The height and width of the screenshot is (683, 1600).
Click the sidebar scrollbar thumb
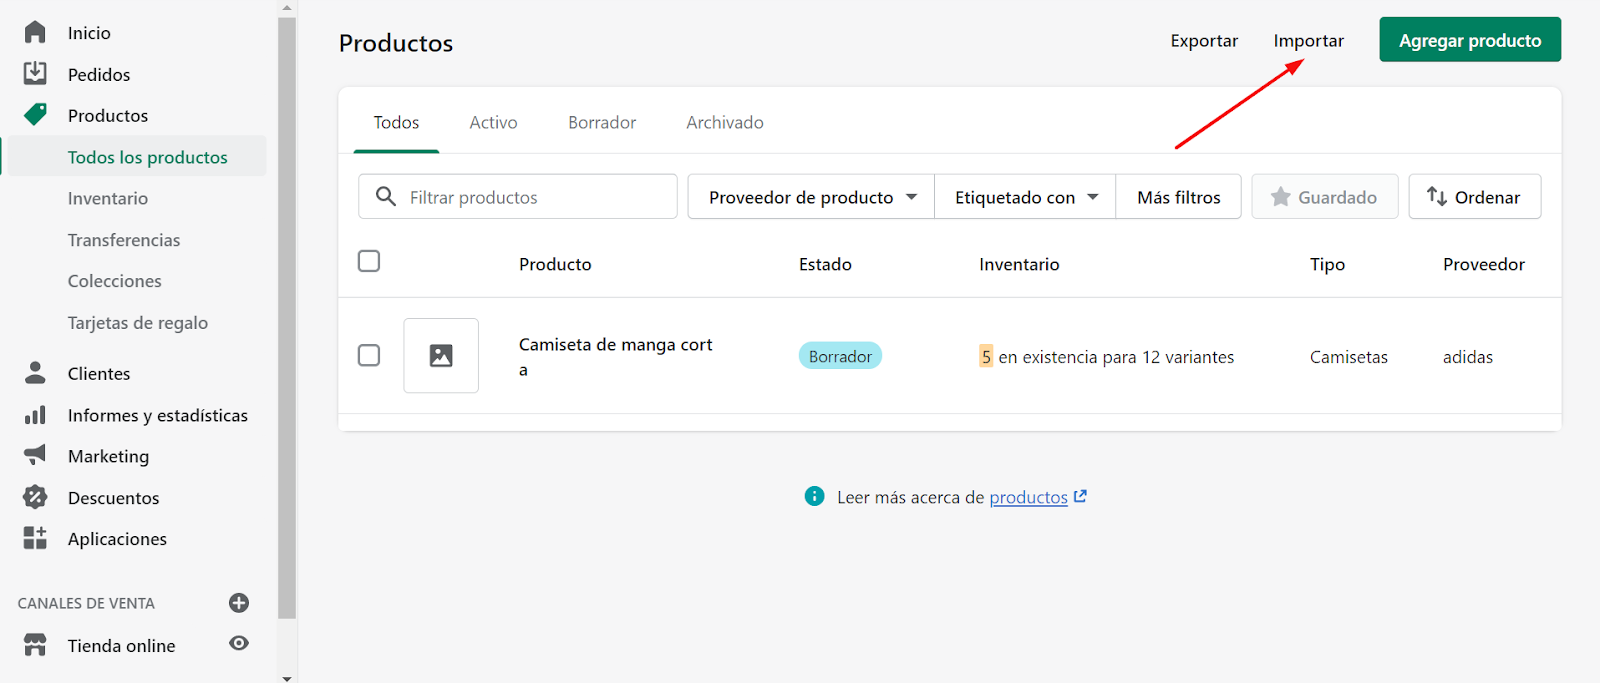click(x=287, y=318)
